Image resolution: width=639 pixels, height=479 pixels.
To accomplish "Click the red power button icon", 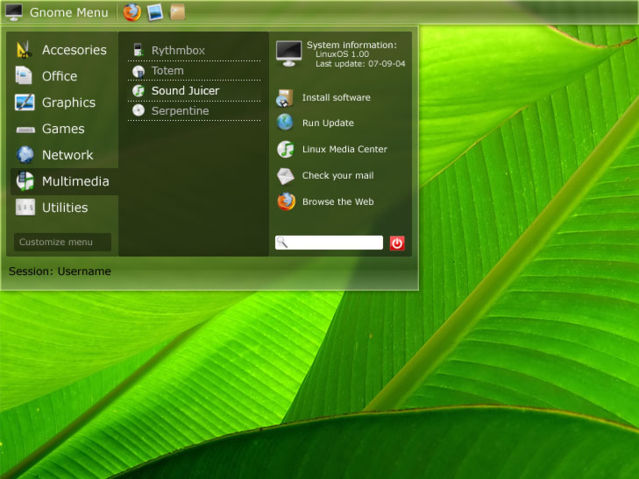I will click(397, 242).
